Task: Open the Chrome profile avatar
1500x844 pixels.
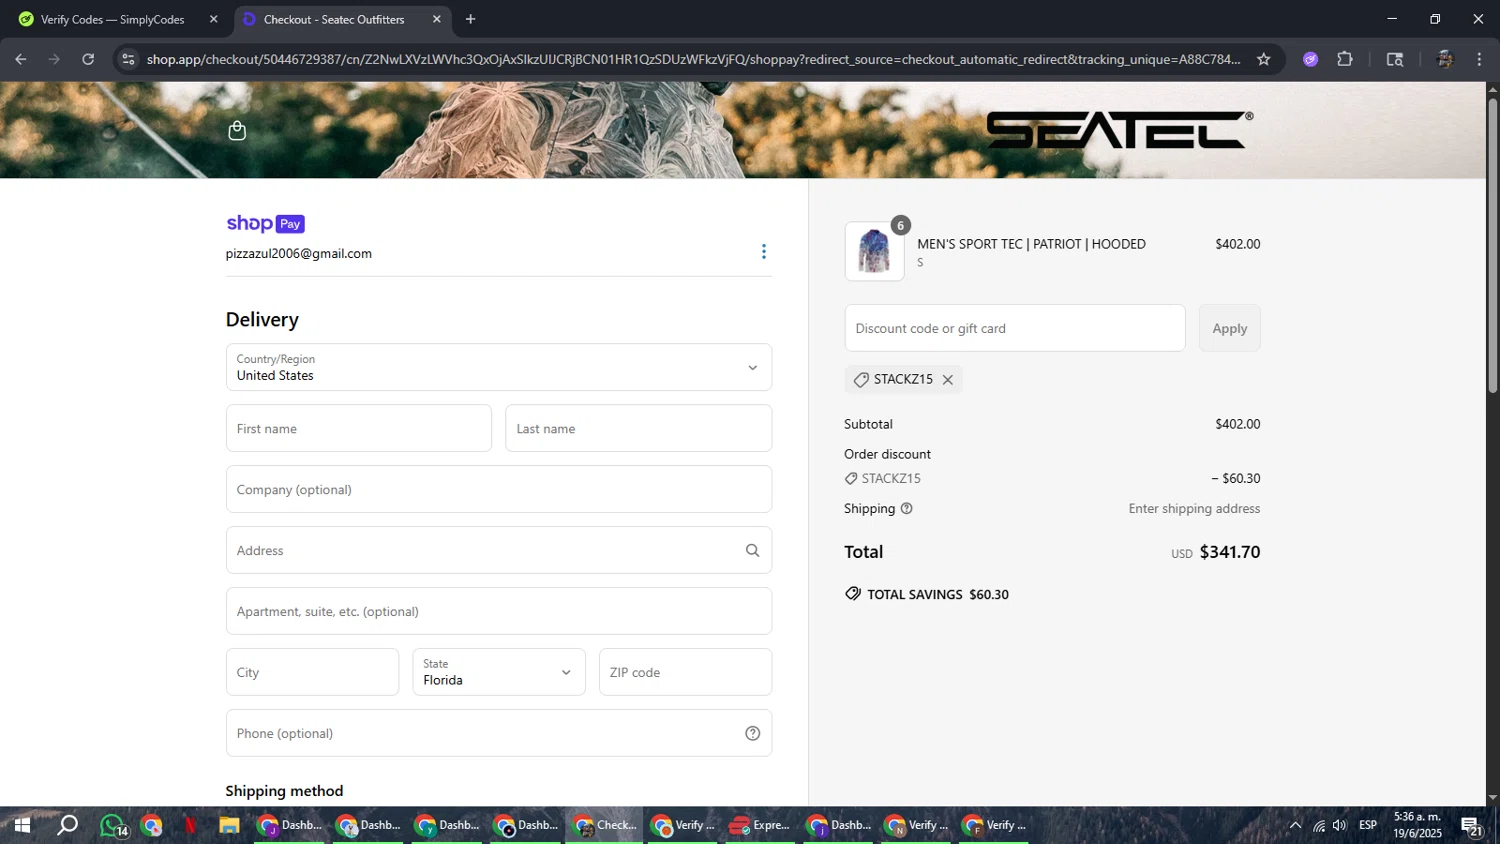Action: coord(1444,59)
